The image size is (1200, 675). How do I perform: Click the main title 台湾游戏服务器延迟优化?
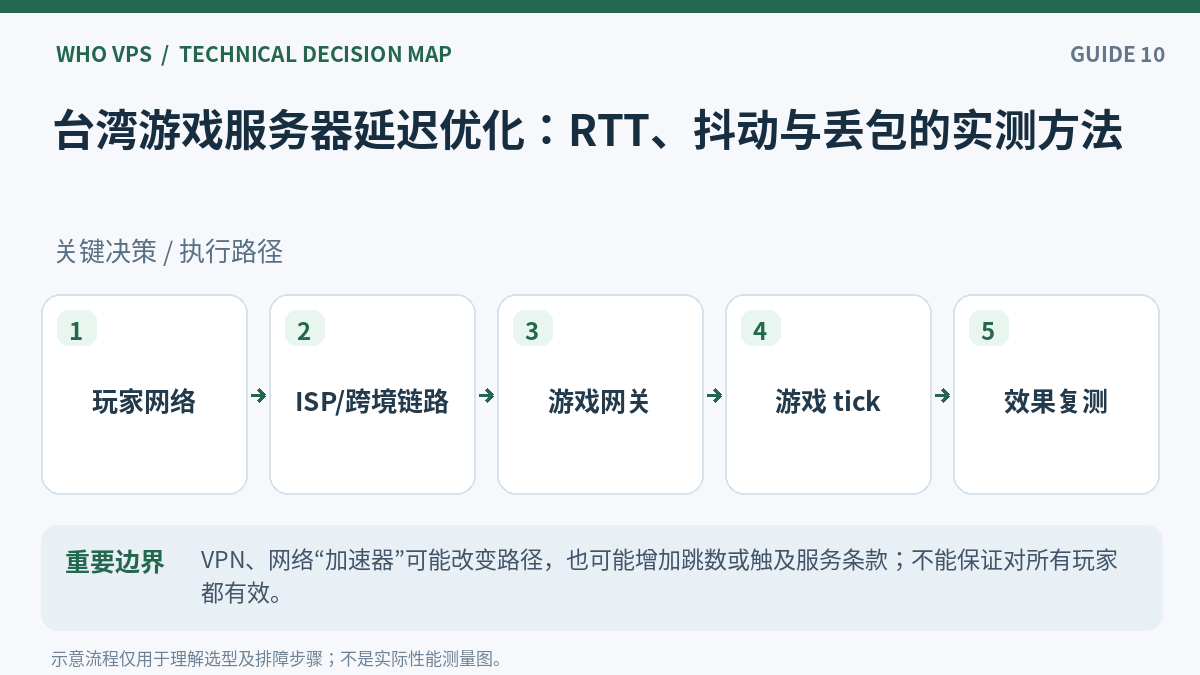coord(588,132)
